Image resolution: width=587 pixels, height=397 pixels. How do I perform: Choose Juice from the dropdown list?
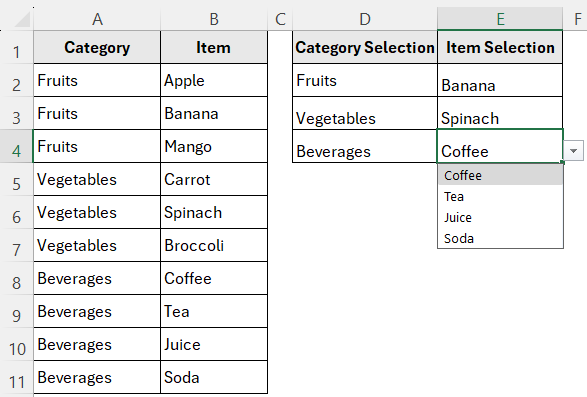click(x=500, y=218)
